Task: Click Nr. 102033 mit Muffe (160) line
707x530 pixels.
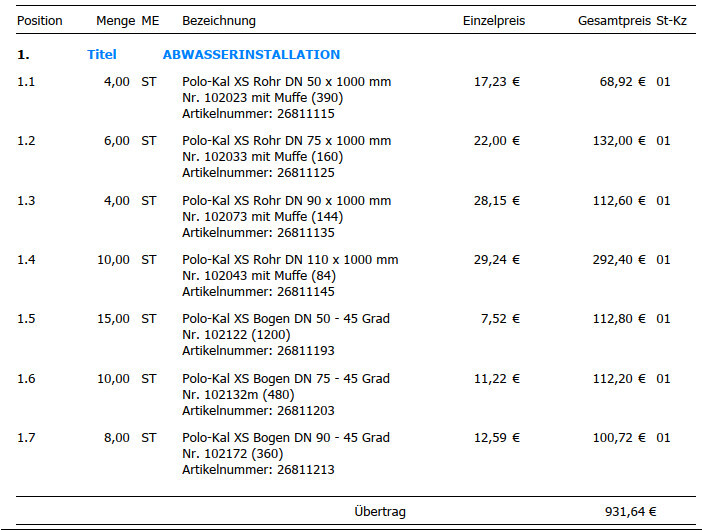Action: coord(262,157)
